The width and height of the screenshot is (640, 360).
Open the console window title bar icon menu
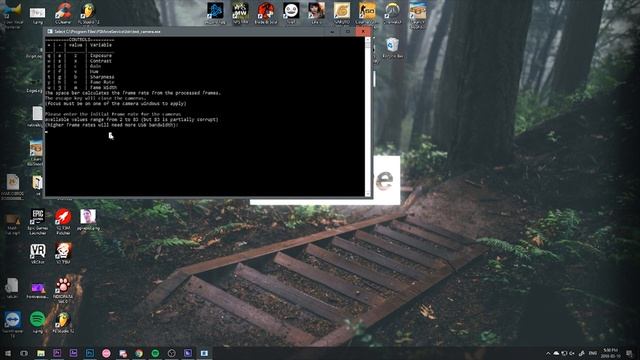(49, 31)
